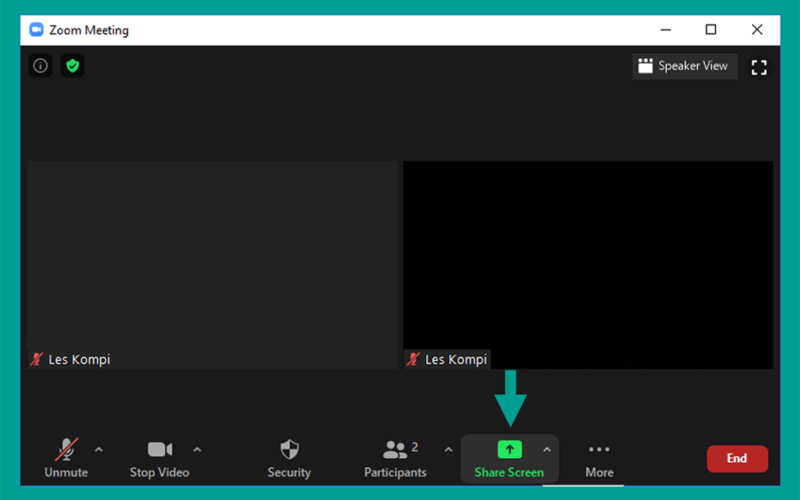Close the Zoom Meeting window

[x=757, y=30]
